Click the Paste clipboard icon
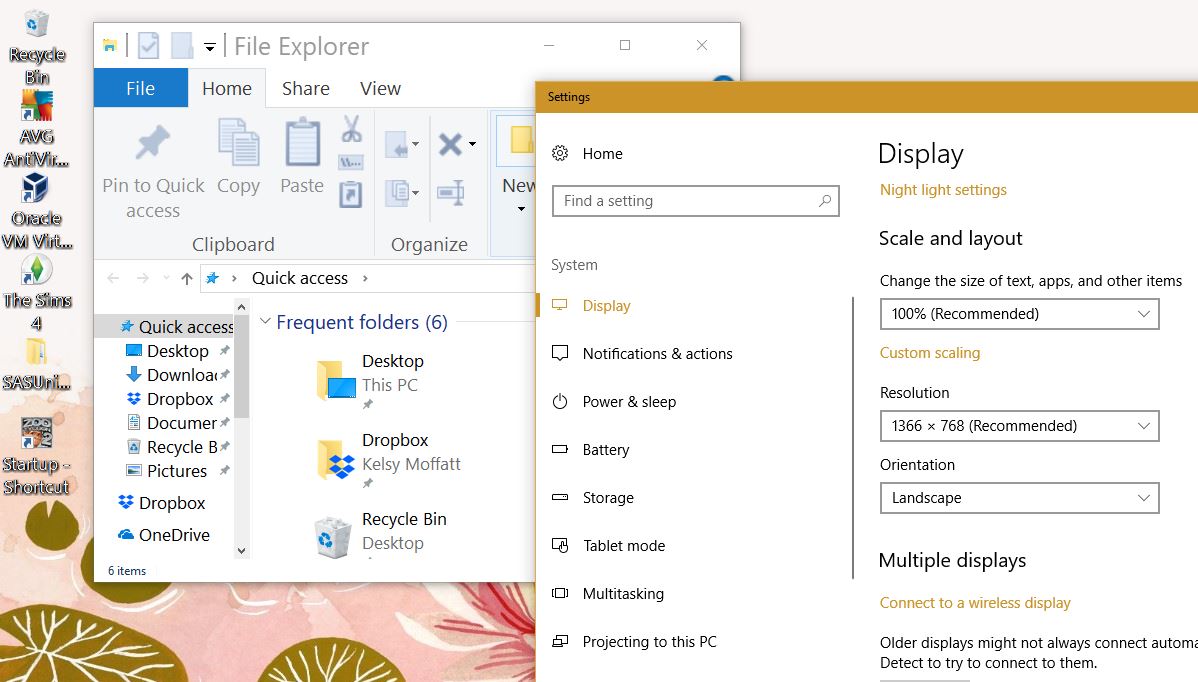 point(302,144)
